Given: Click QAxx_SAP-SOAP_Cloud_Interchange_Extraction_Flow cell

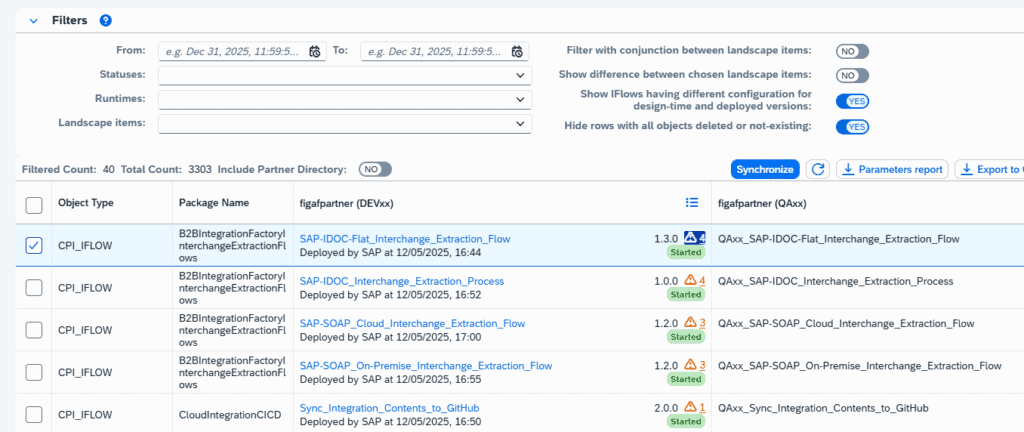Looking at the screenshot, I should [846, 324].
